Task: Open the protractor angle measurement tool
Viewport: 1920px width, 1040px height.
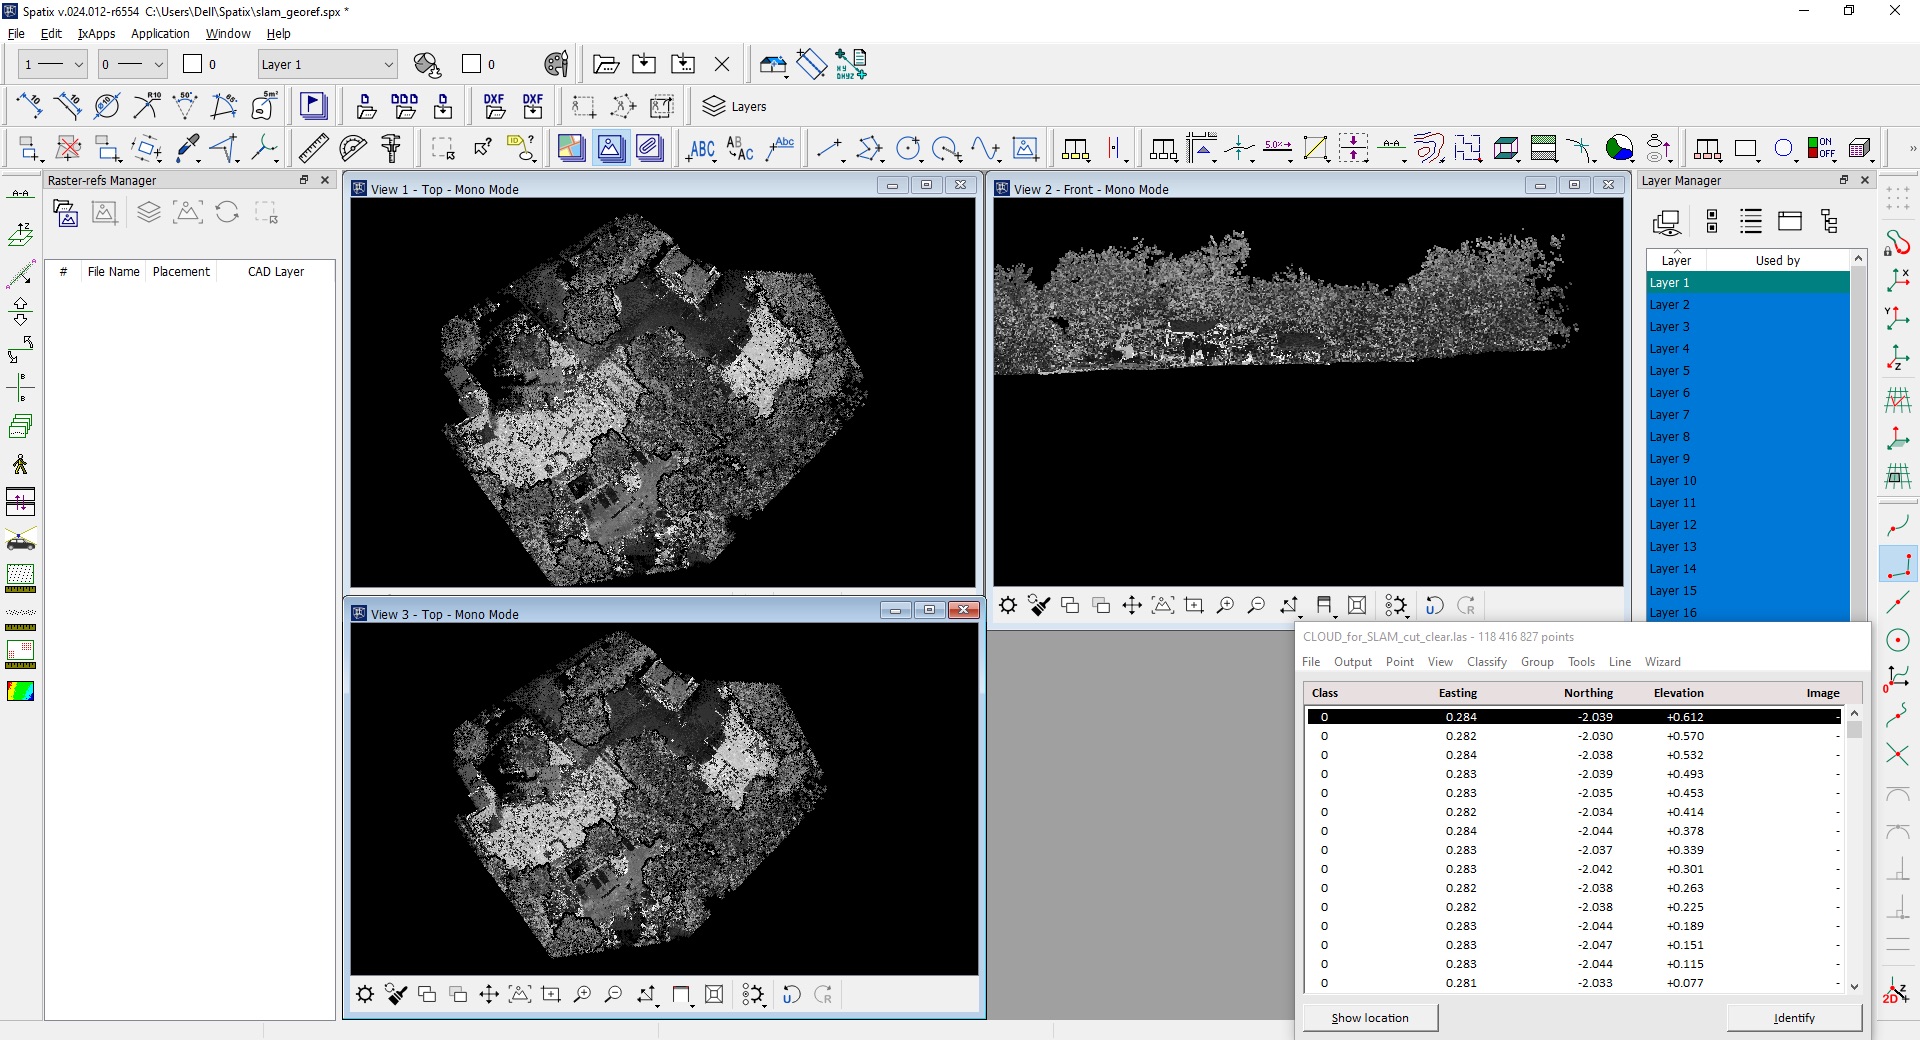Action: 351,148
